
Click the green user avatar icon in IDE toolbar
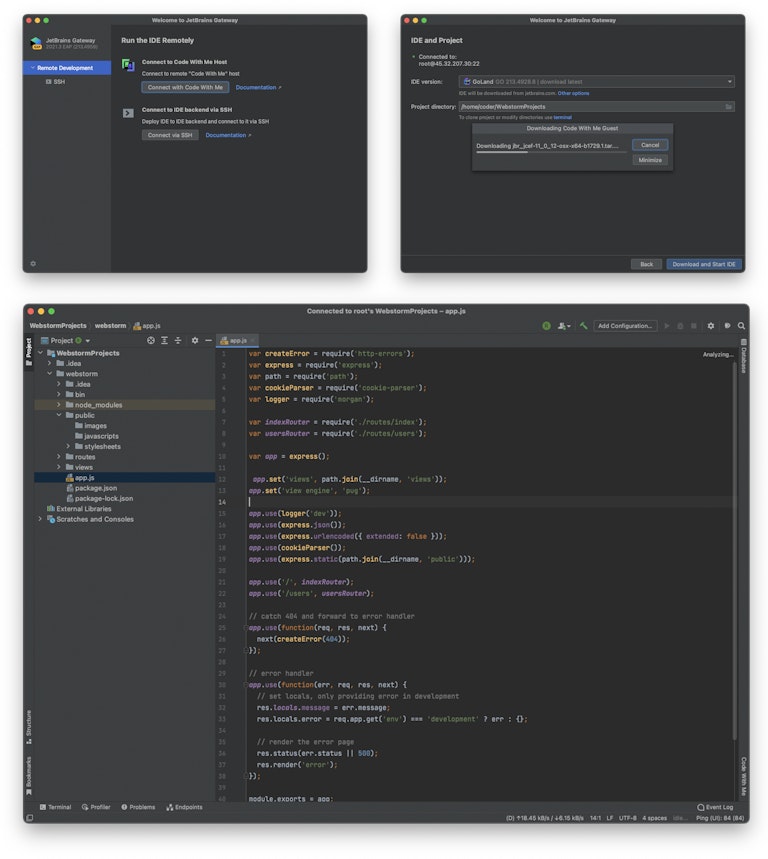[x=546, y=325]
